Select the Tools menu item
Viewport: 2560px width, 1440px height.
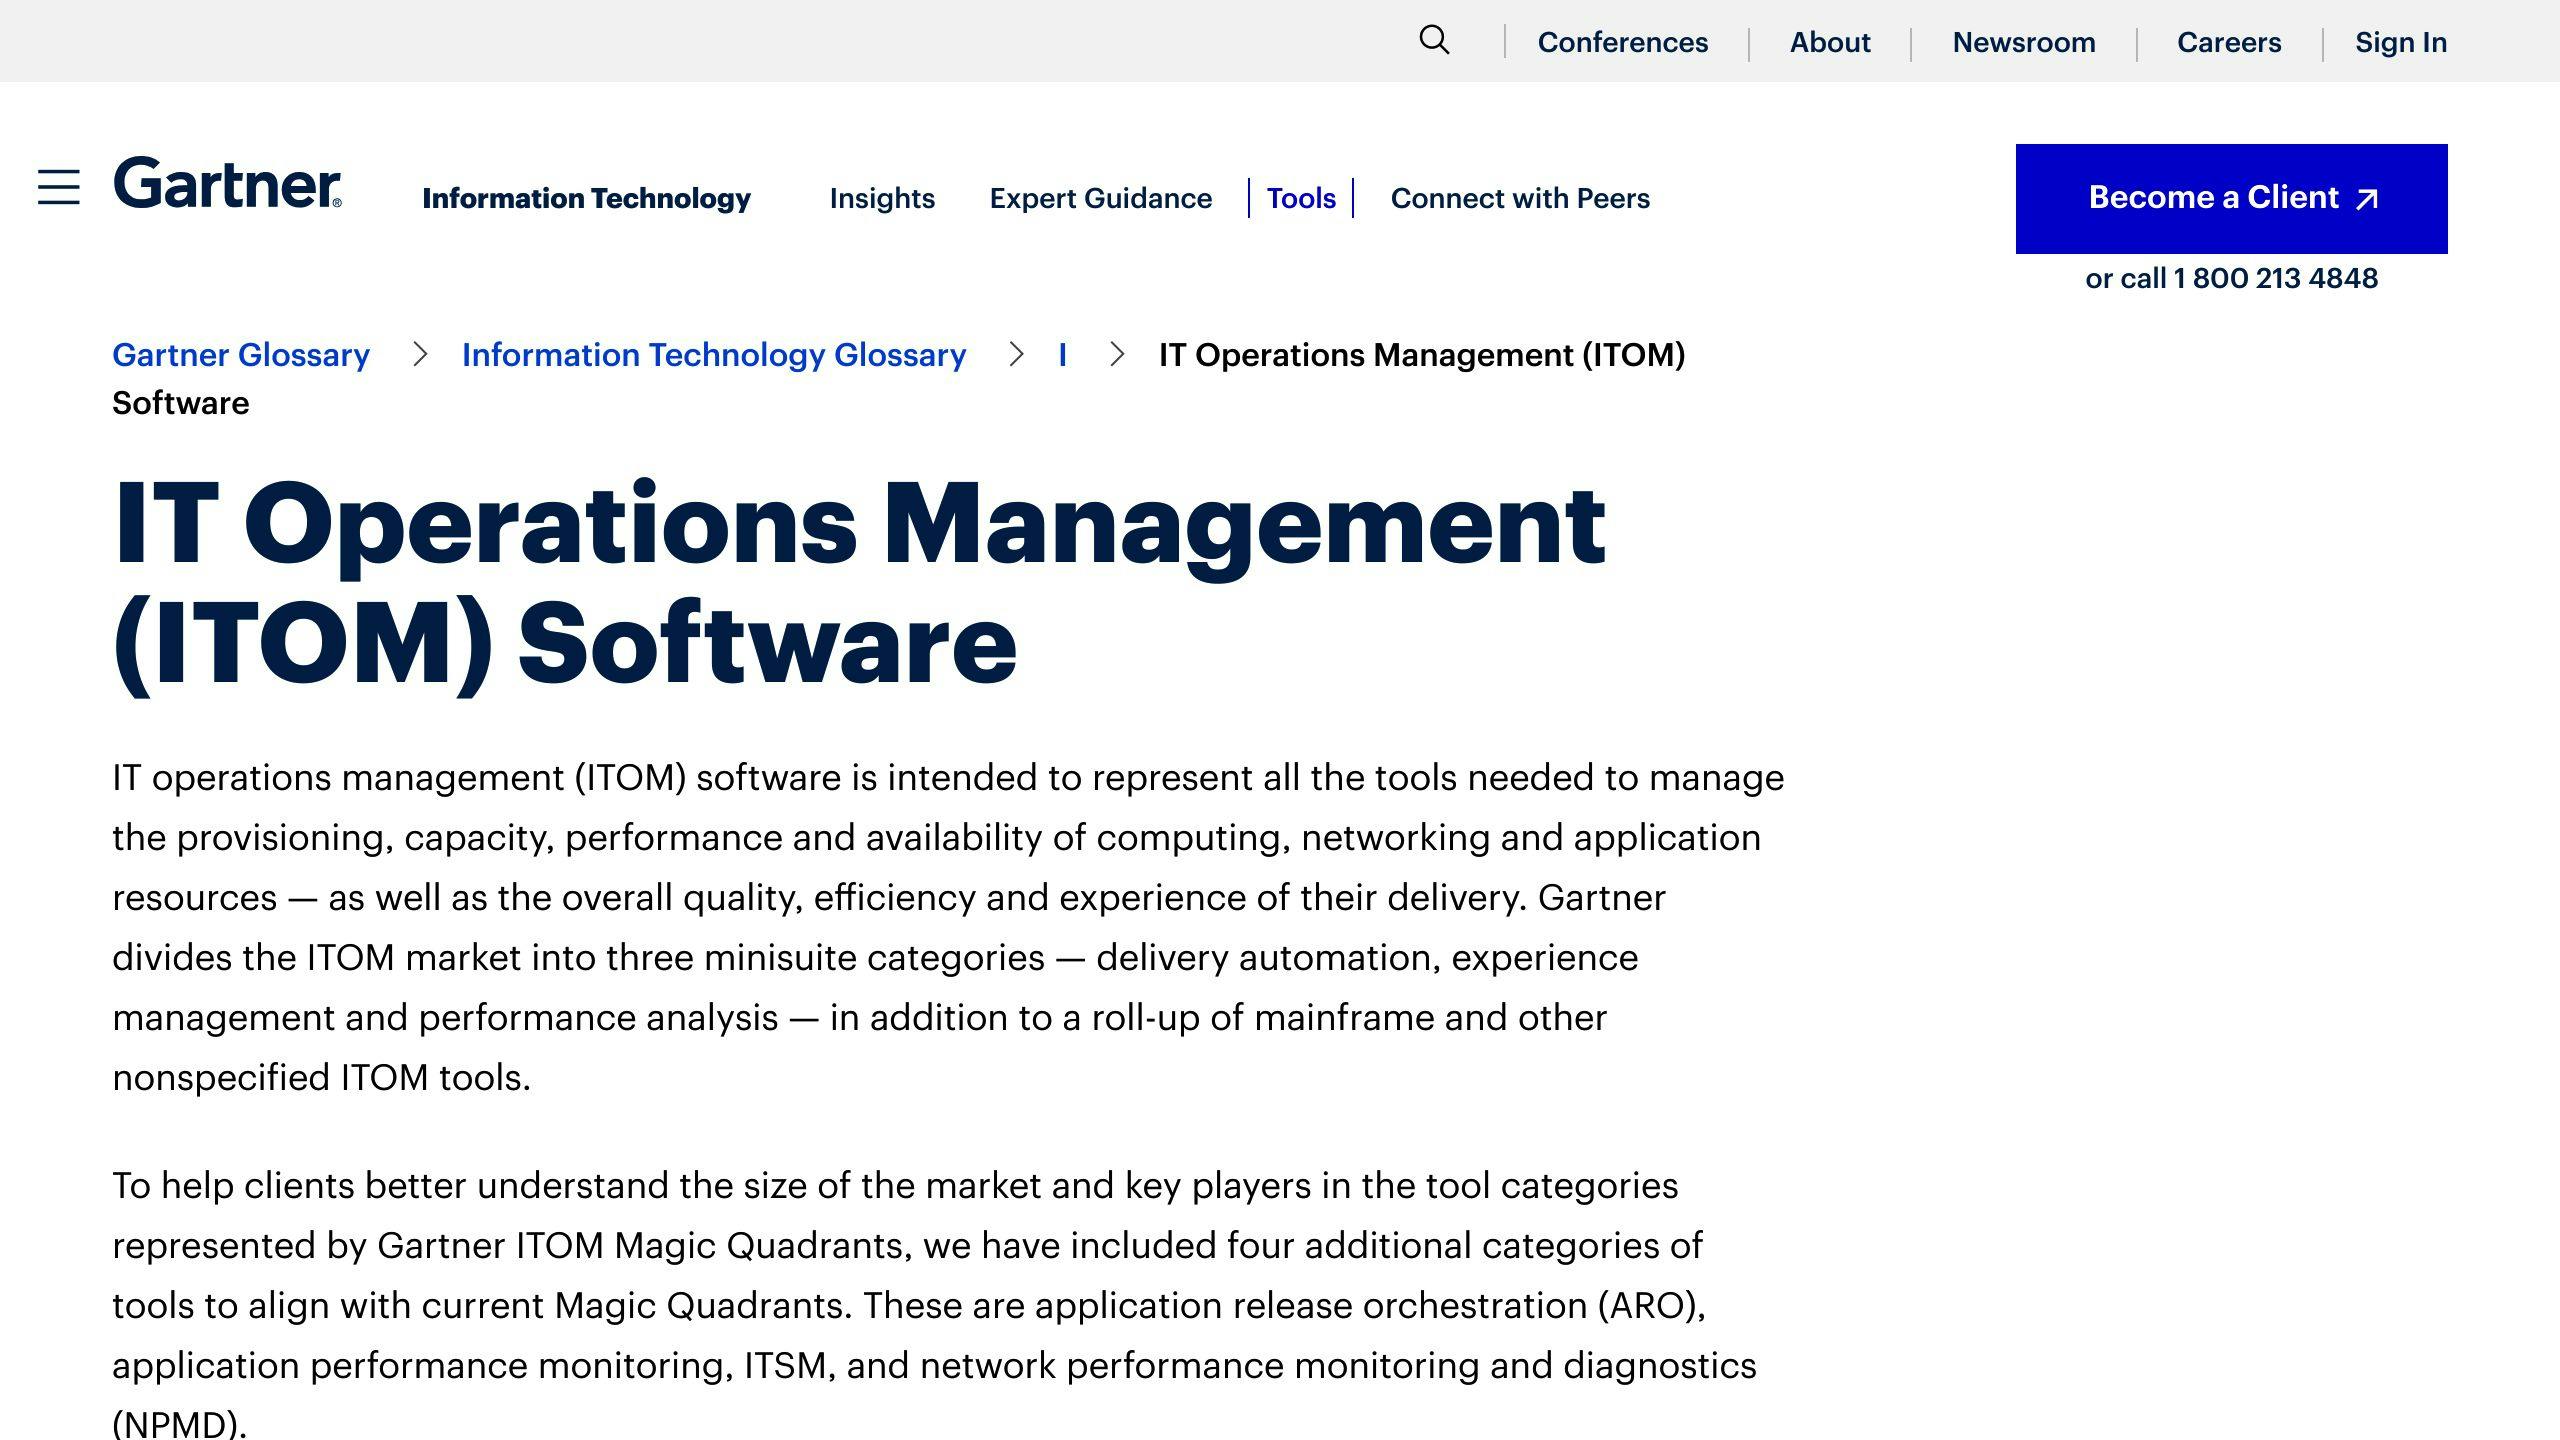[1301, 198]
